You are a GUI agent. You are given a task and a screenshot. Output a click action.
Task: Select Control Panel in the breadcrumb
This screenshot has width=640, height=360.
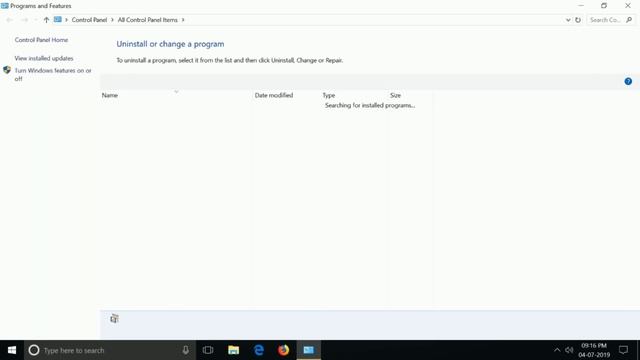89,20
